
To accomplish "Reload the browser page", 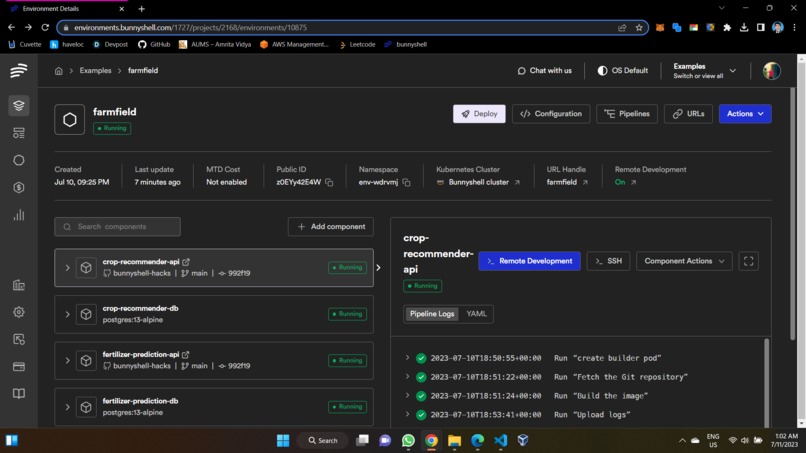I will click(45, 27).
